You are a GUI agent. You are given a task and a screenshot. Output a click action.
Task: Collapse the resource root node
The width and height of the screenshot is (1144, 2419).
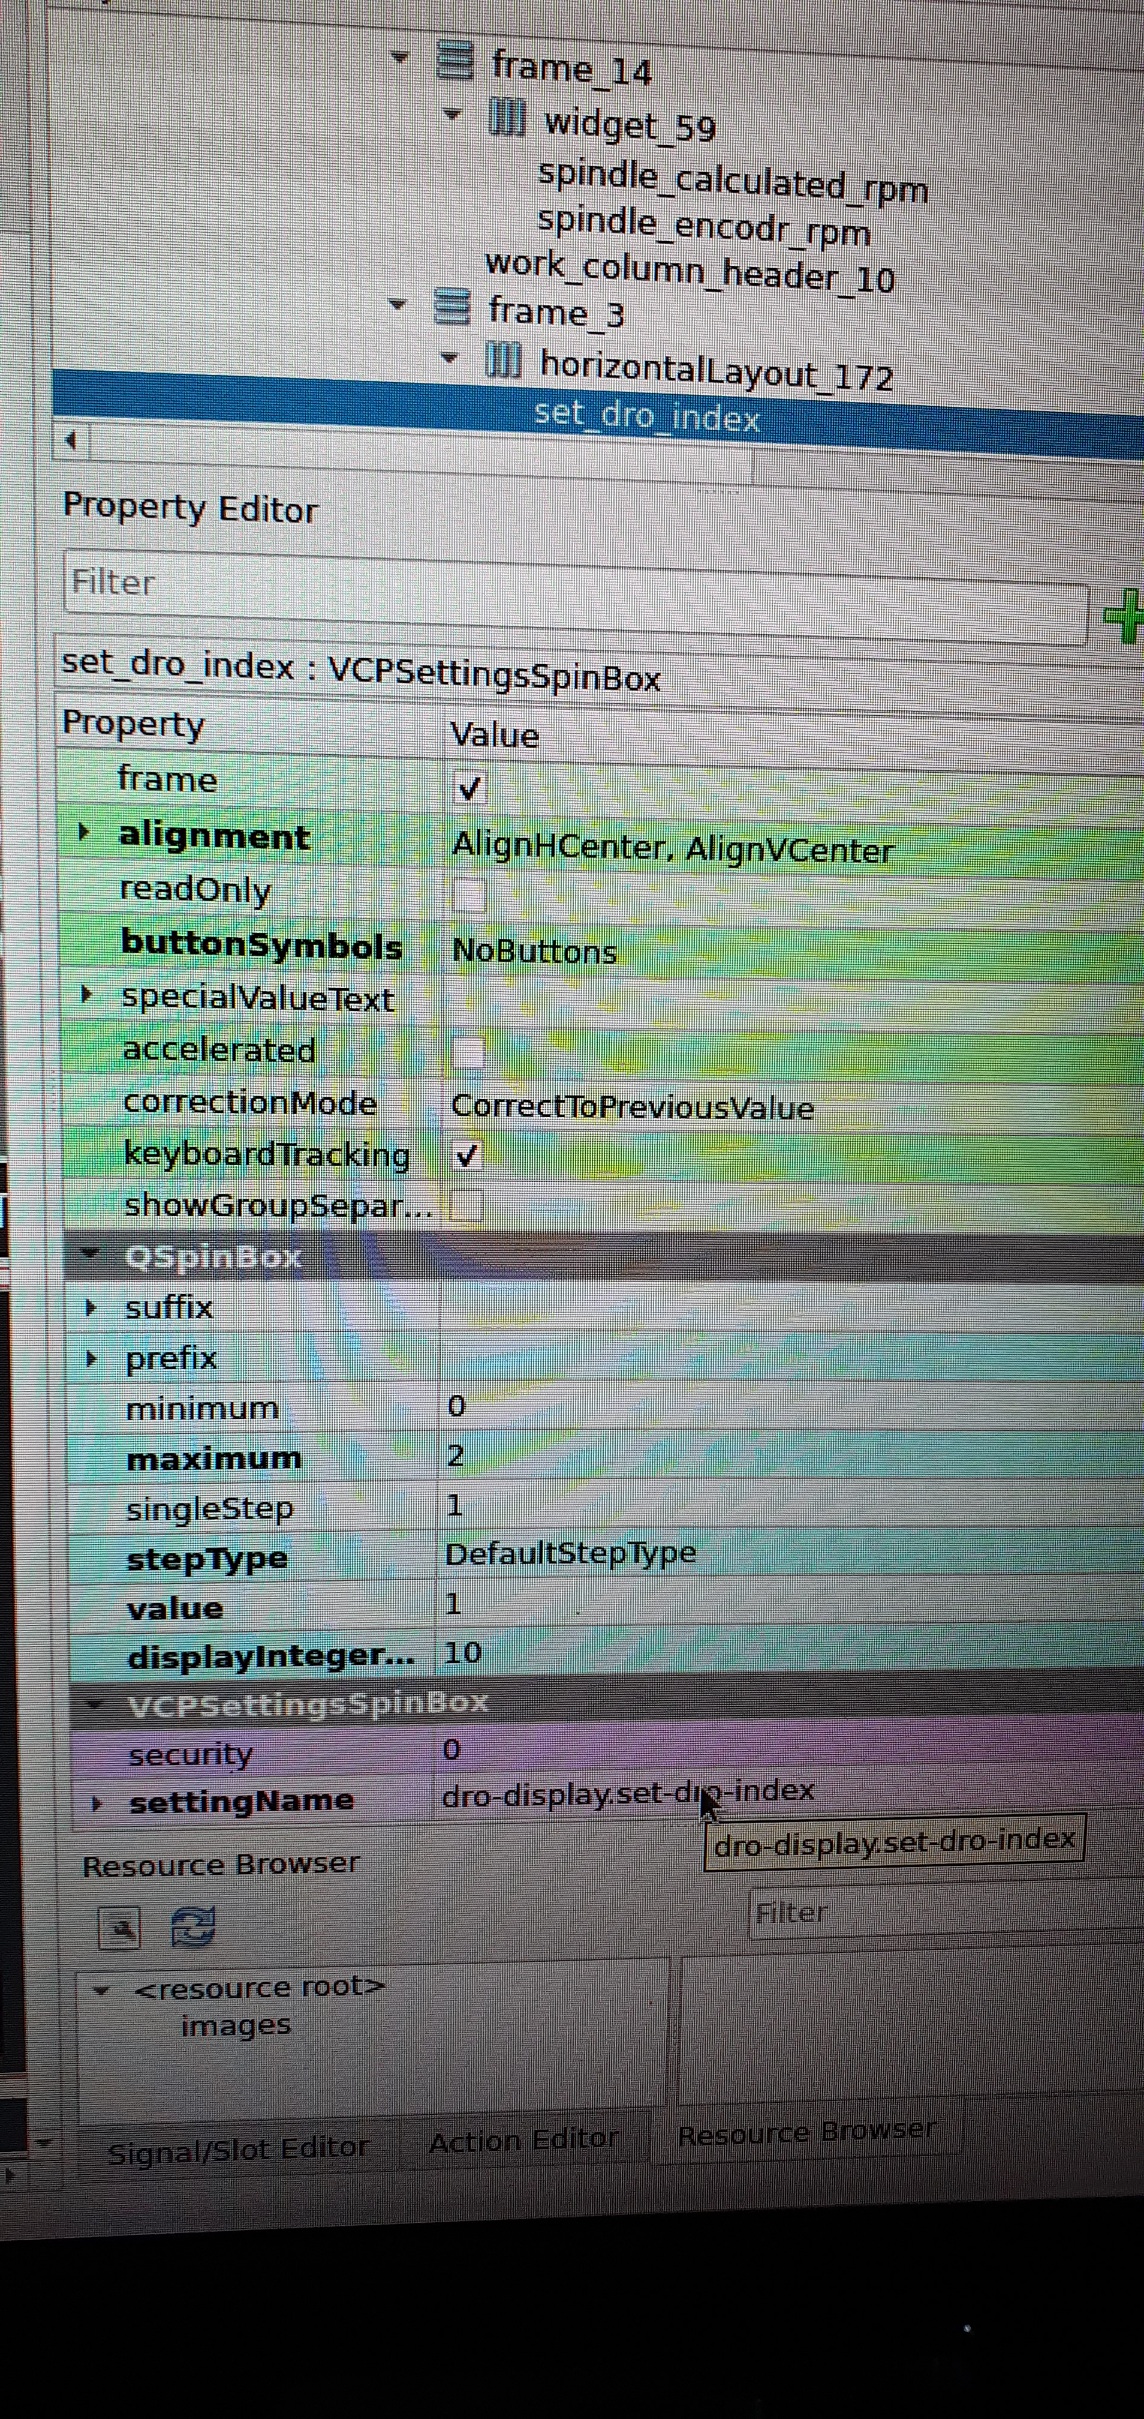point(101,1989)
